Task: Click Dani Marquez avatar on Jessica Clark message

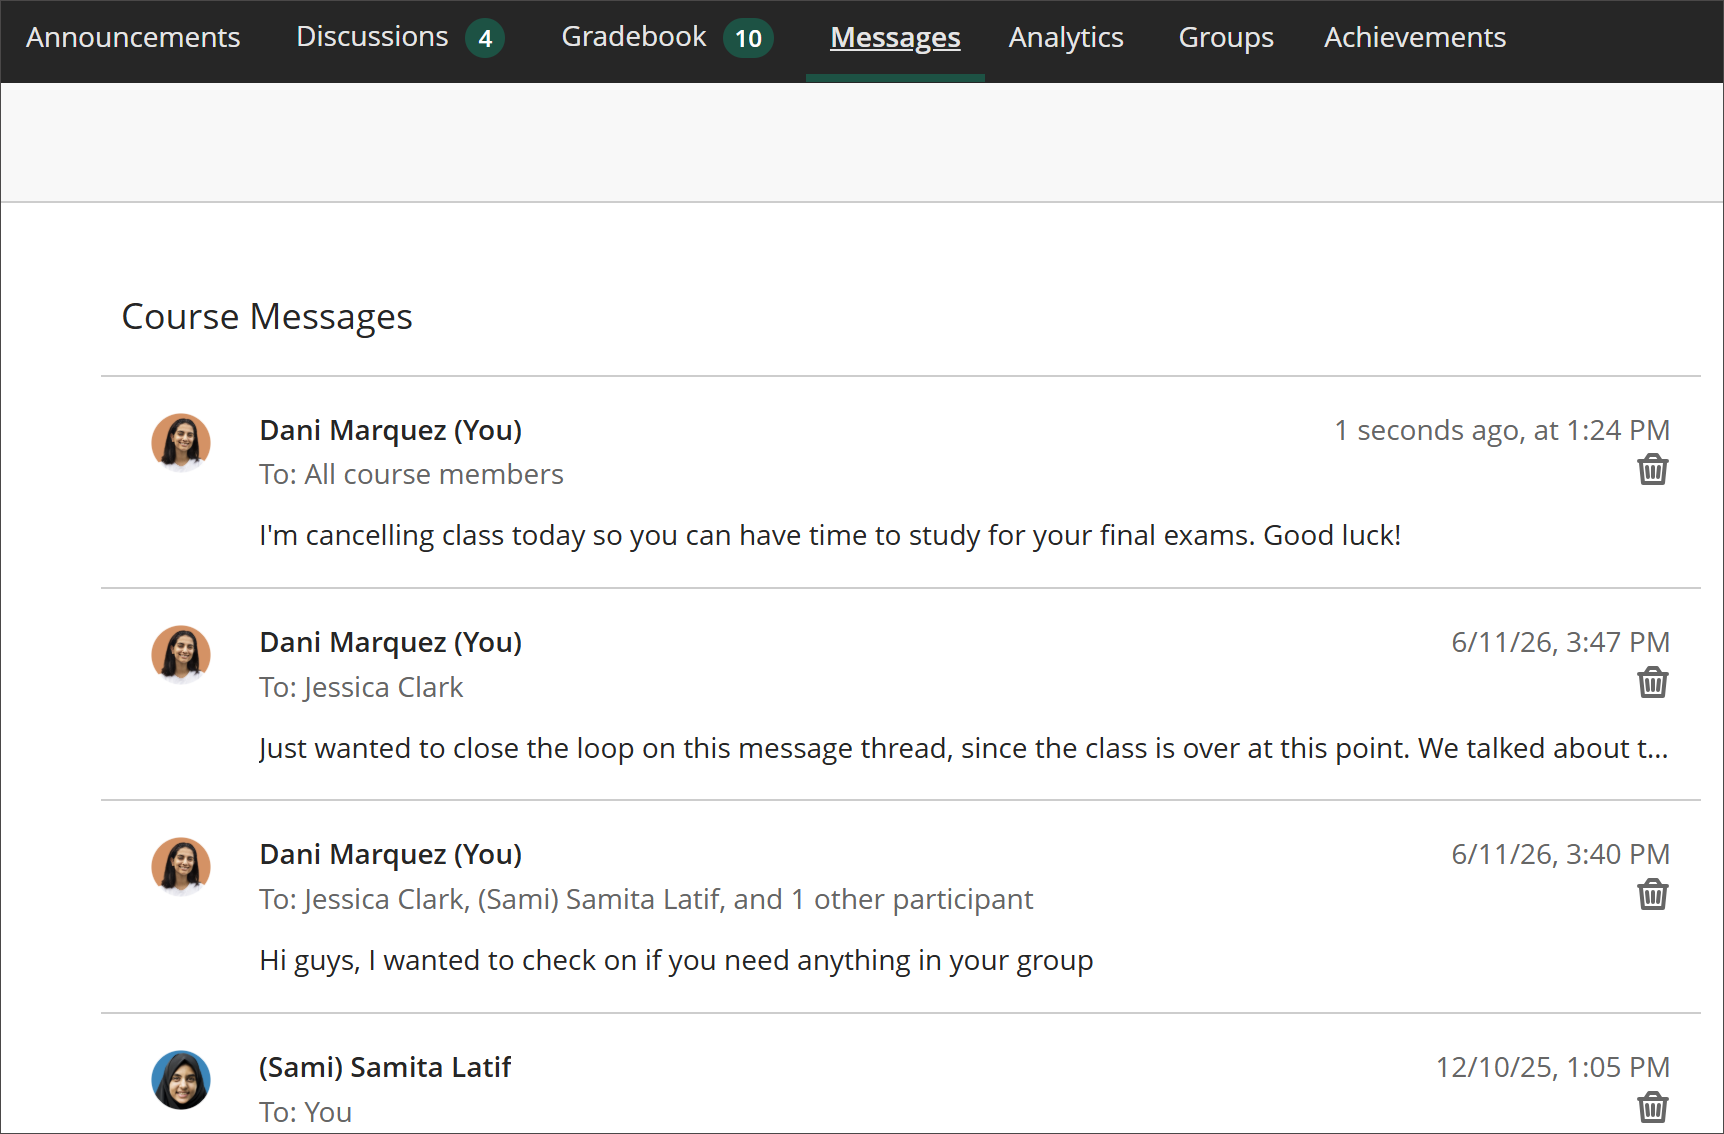Action: [181, 655]
